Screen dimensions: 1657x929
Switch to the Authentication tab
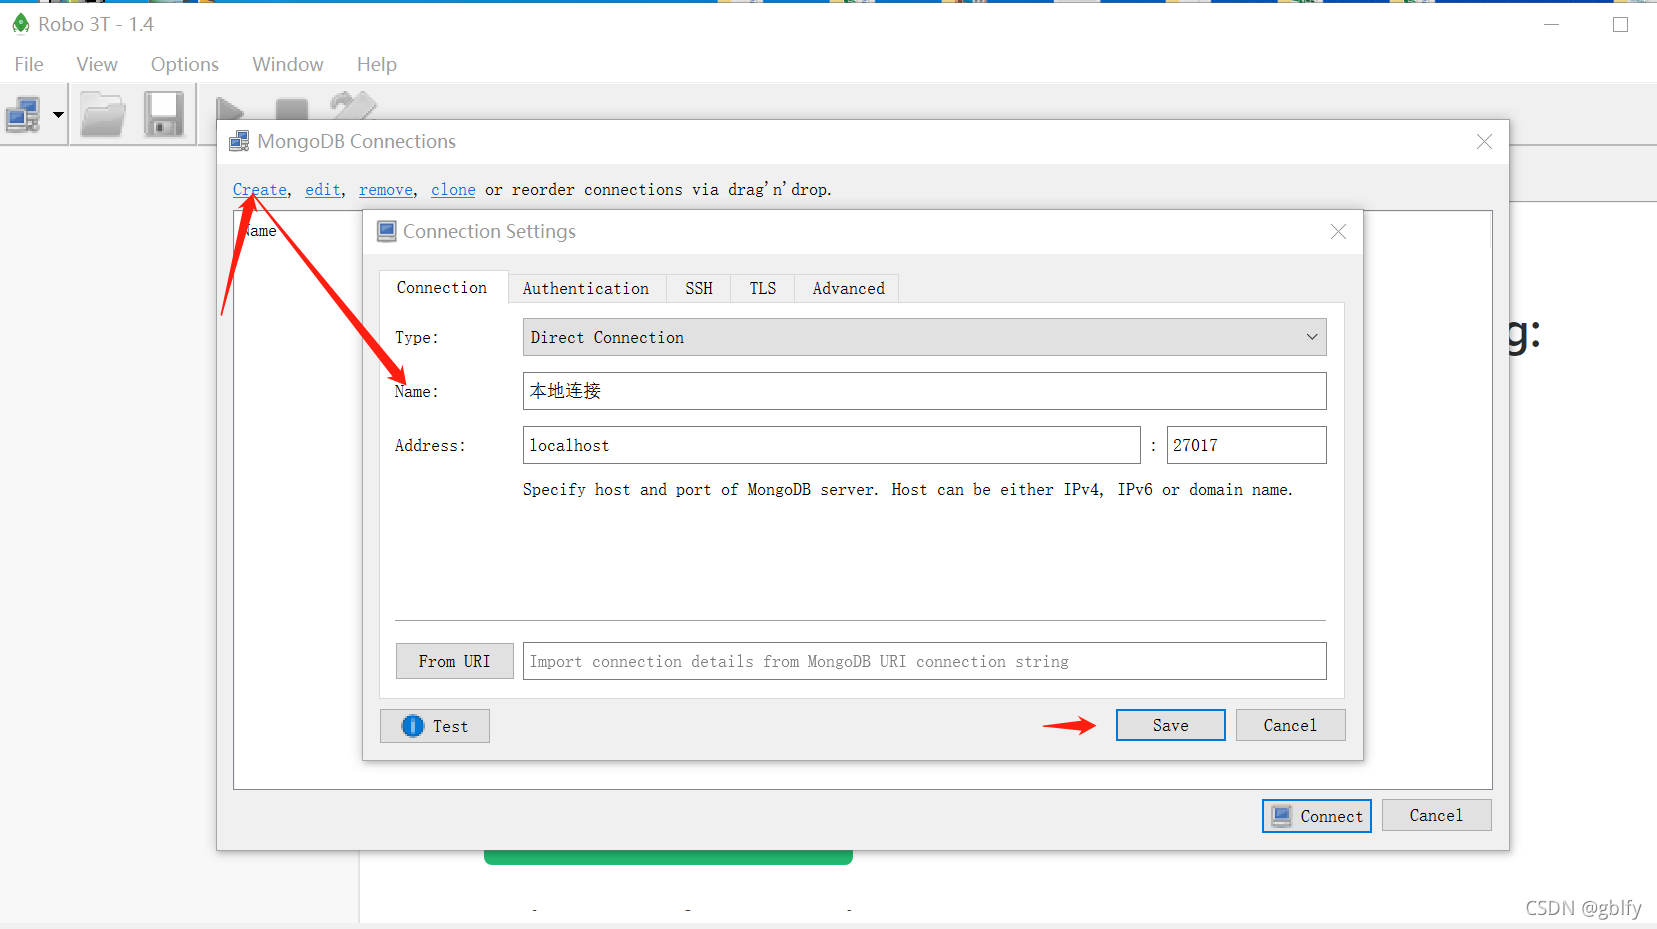coord(586,288)
